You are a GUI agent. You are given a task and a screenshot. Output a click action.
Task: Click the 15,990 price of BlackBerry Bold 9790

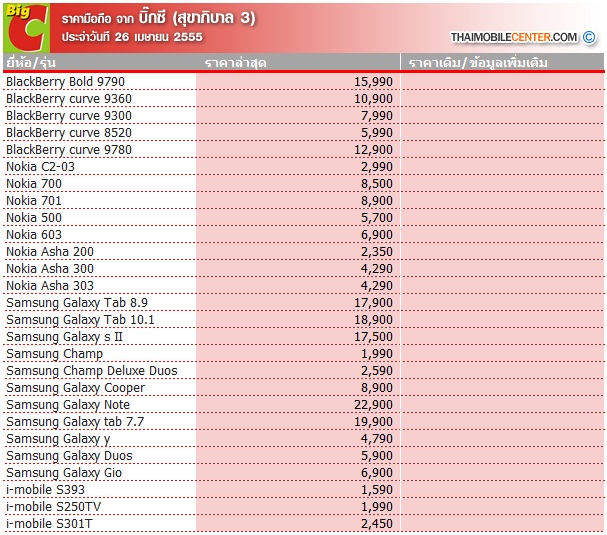coord(374,82)
